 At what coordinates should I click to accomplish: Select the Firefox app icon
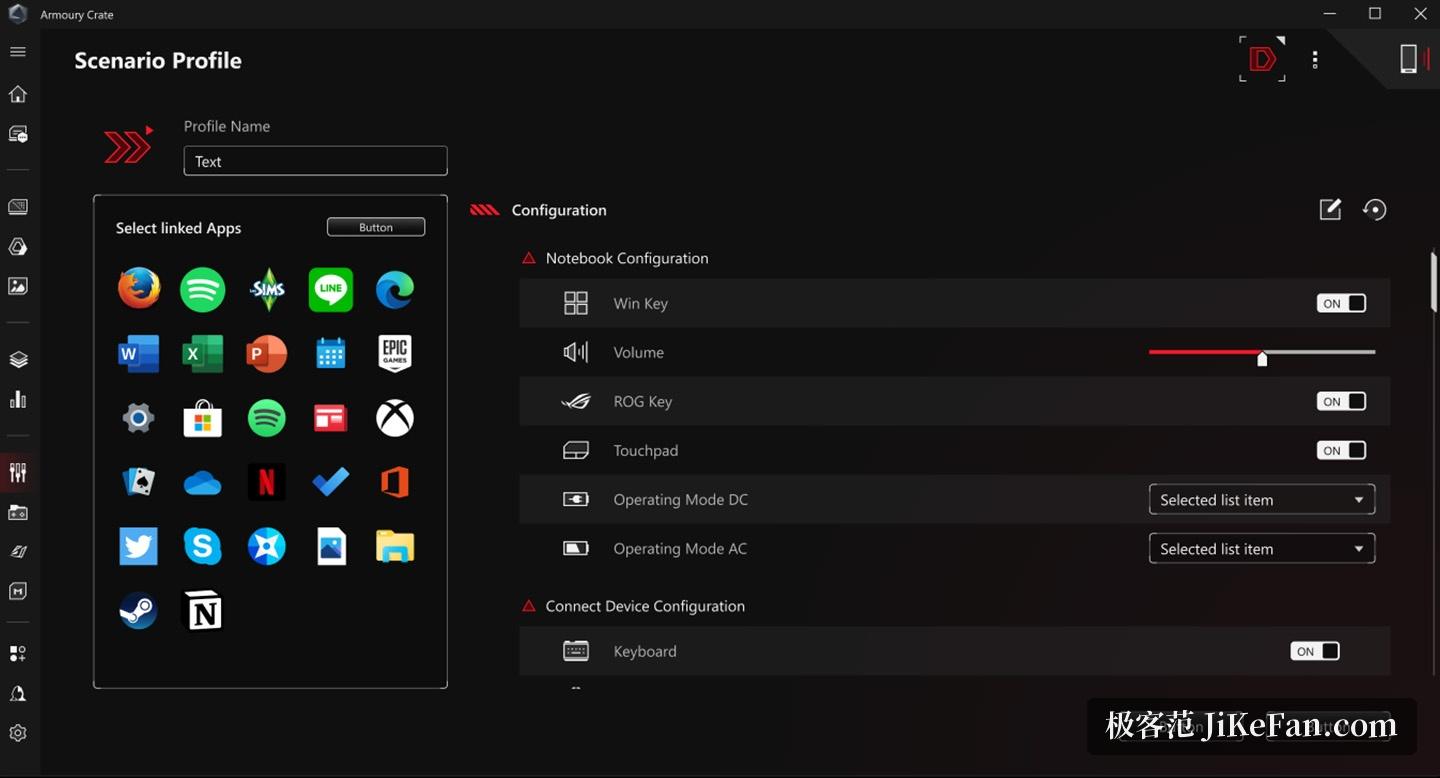coord(138,289)
